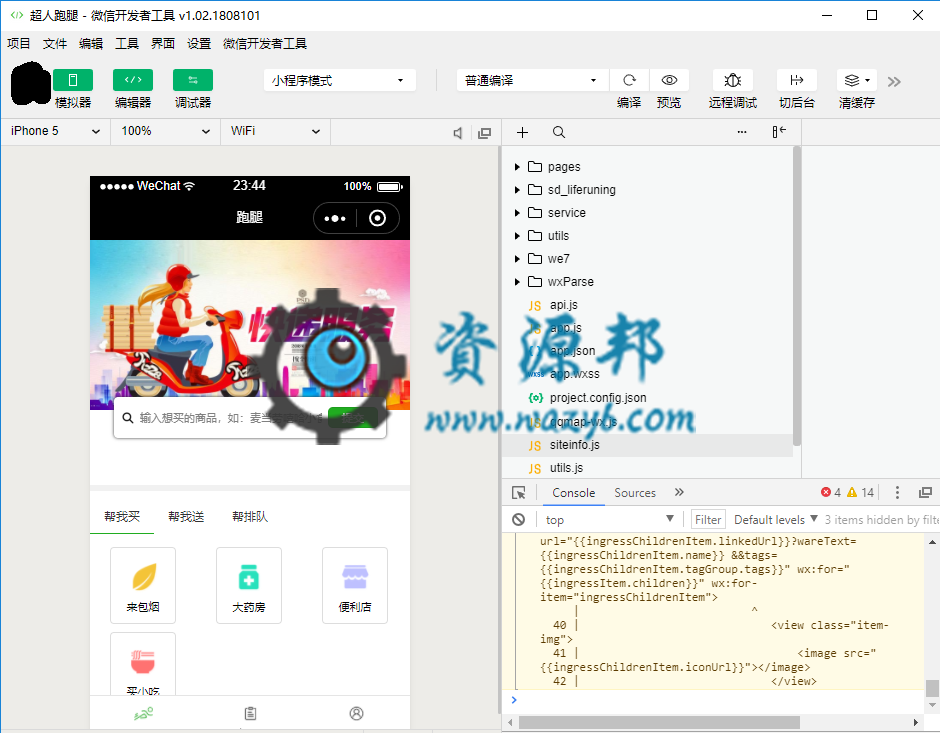940x733 pixels.
Task: Select the 帮我送 tab
Action: click(186, 517)
